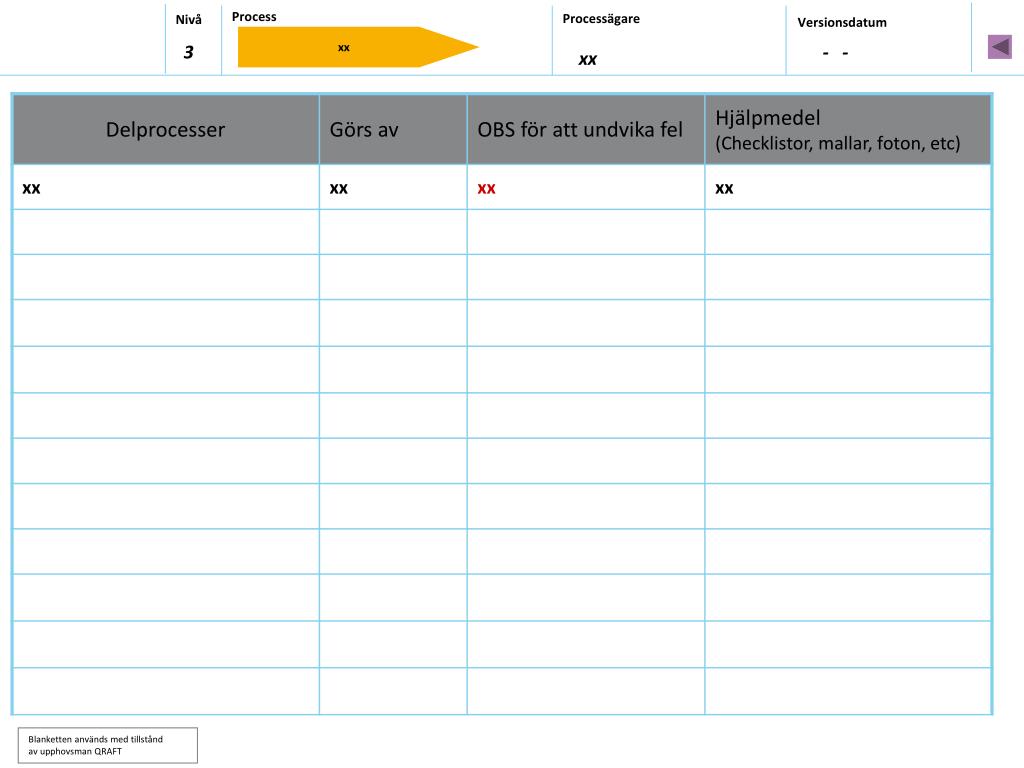Image resolution: width=1024 pixels, height=768 pixels.
Task: Click the Nivå value 3
Action: click(189, 52)
